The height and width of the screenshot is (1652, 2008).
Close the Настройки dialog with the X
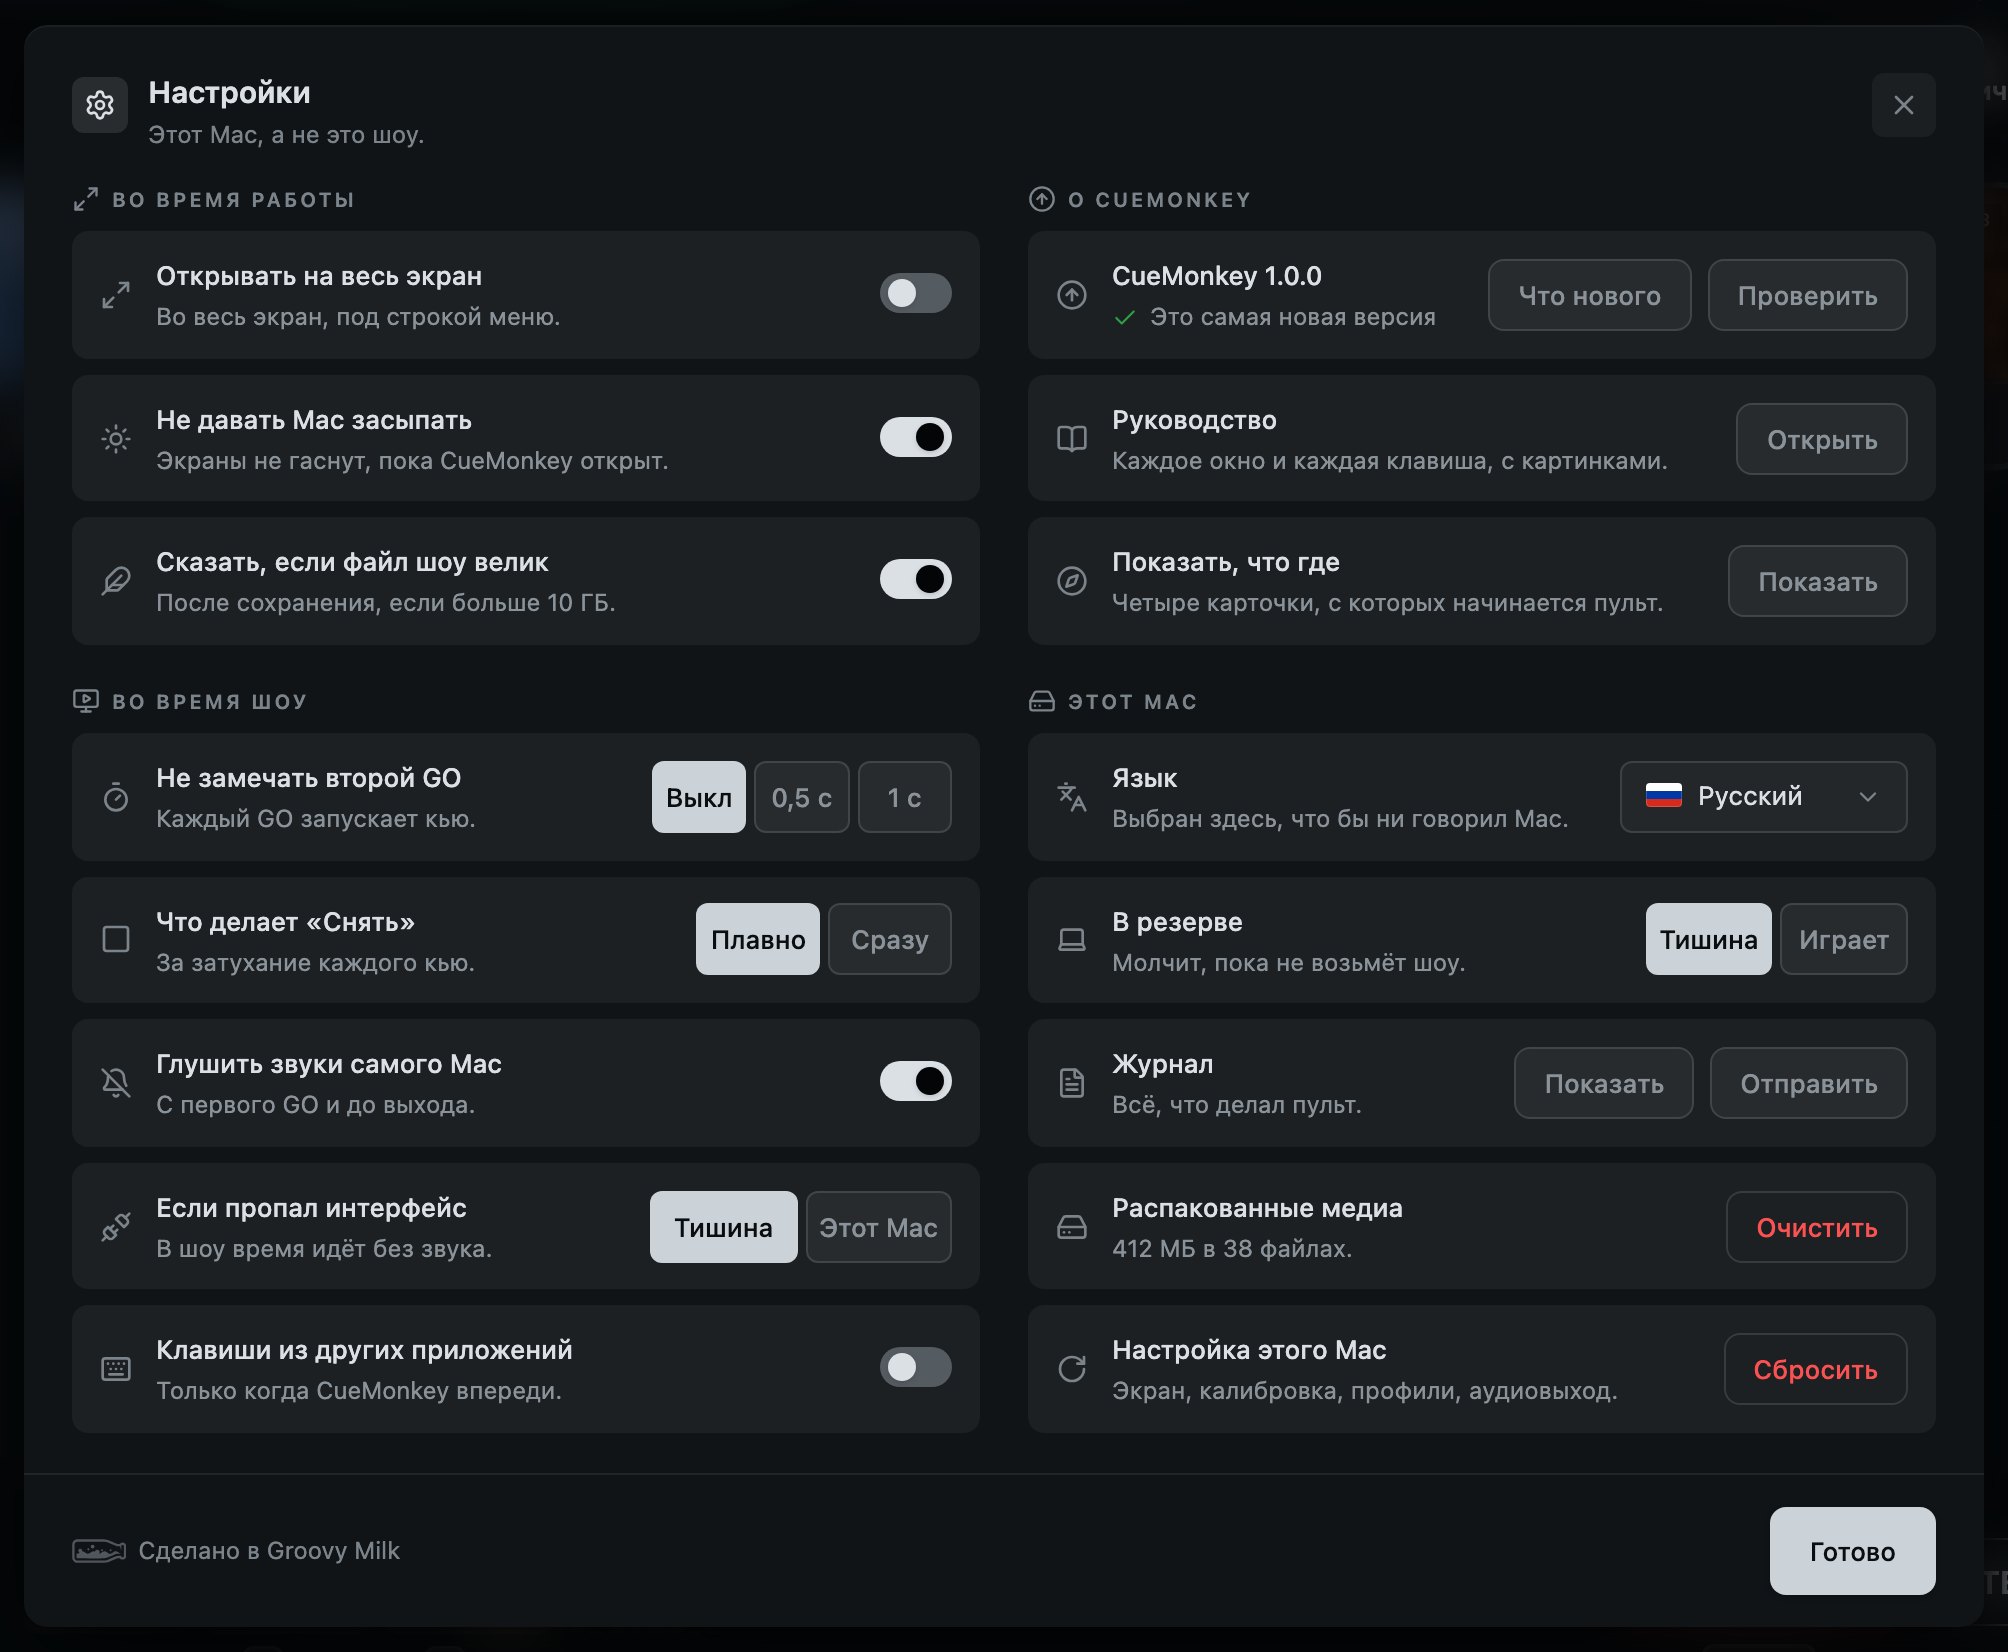(x=1904, y=105)
